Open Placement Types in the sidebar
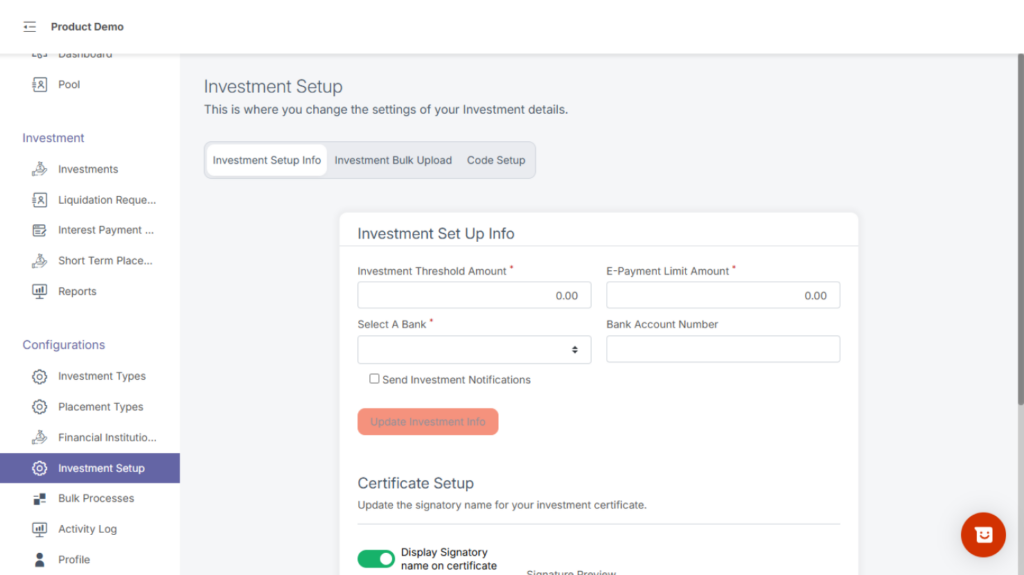This screenshot has width=1024, height=575. point(100,407)
